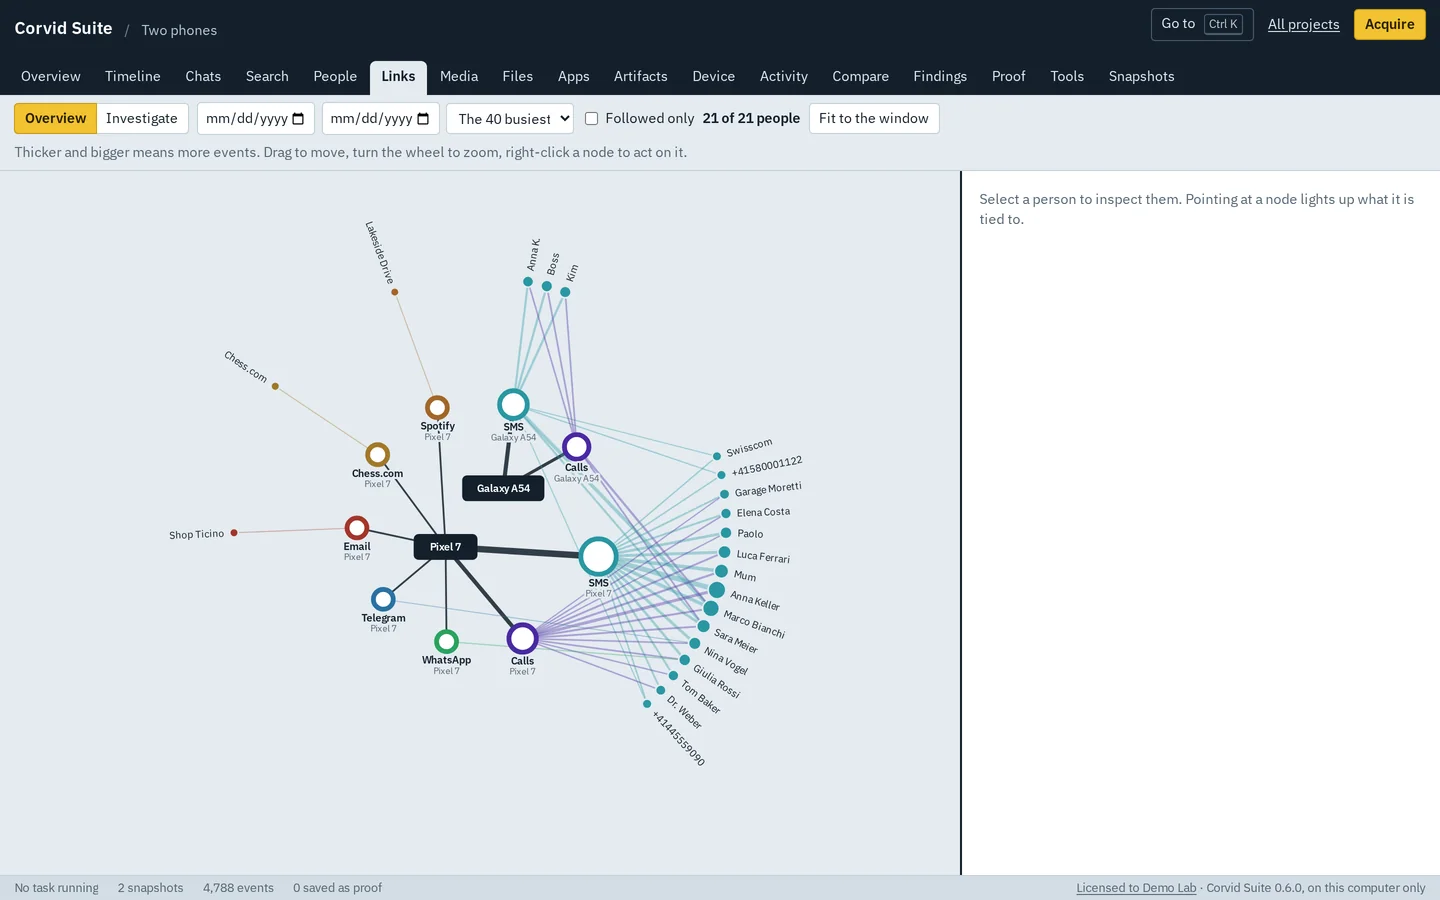Select the Pixel 7 device node
This screenshot has width=1440, height=900.
point(445,547)
